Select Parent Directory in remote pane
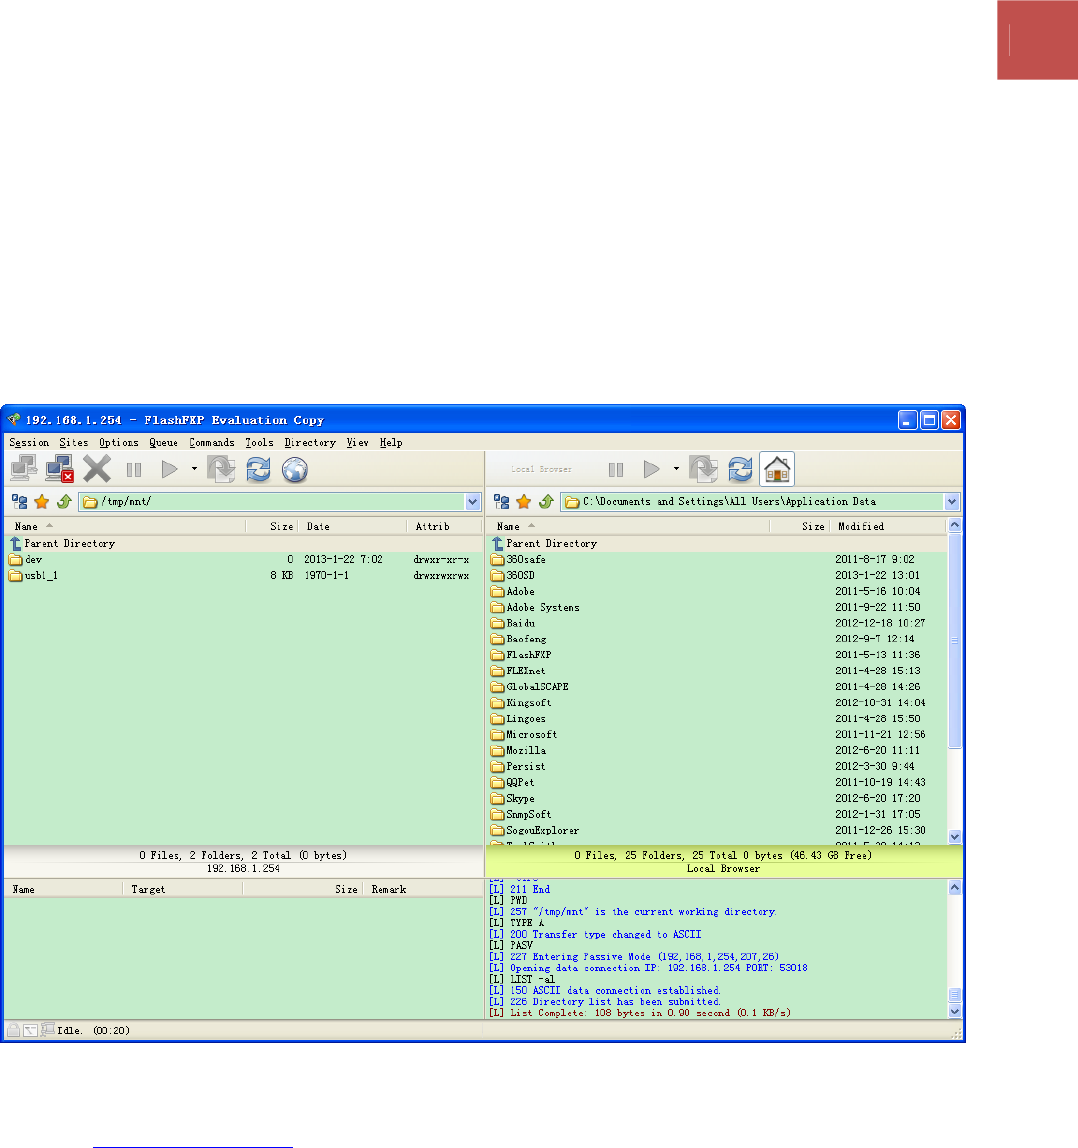The image size is (1078, 1148). pos(243,543)
